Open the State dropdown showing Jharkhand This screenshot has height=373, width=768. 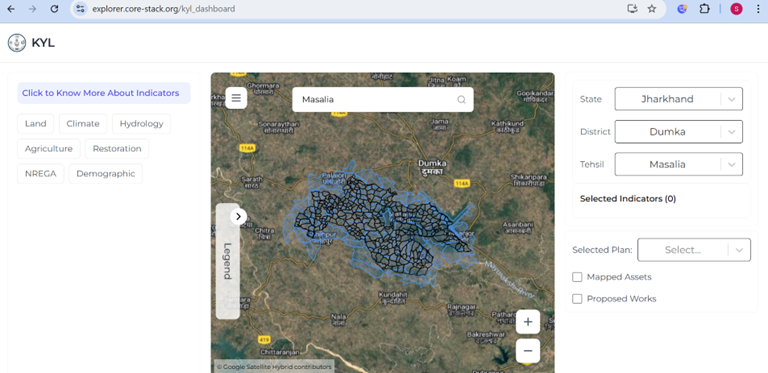[678, 99]
